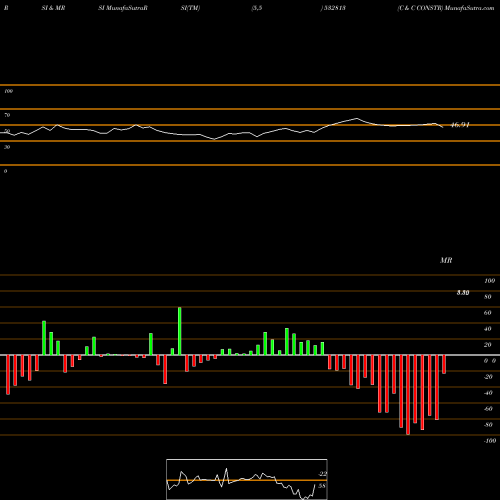Viewport: 500px width, 500px height.
Task: Click the SI(TM) header text
Action: (190, 8)
